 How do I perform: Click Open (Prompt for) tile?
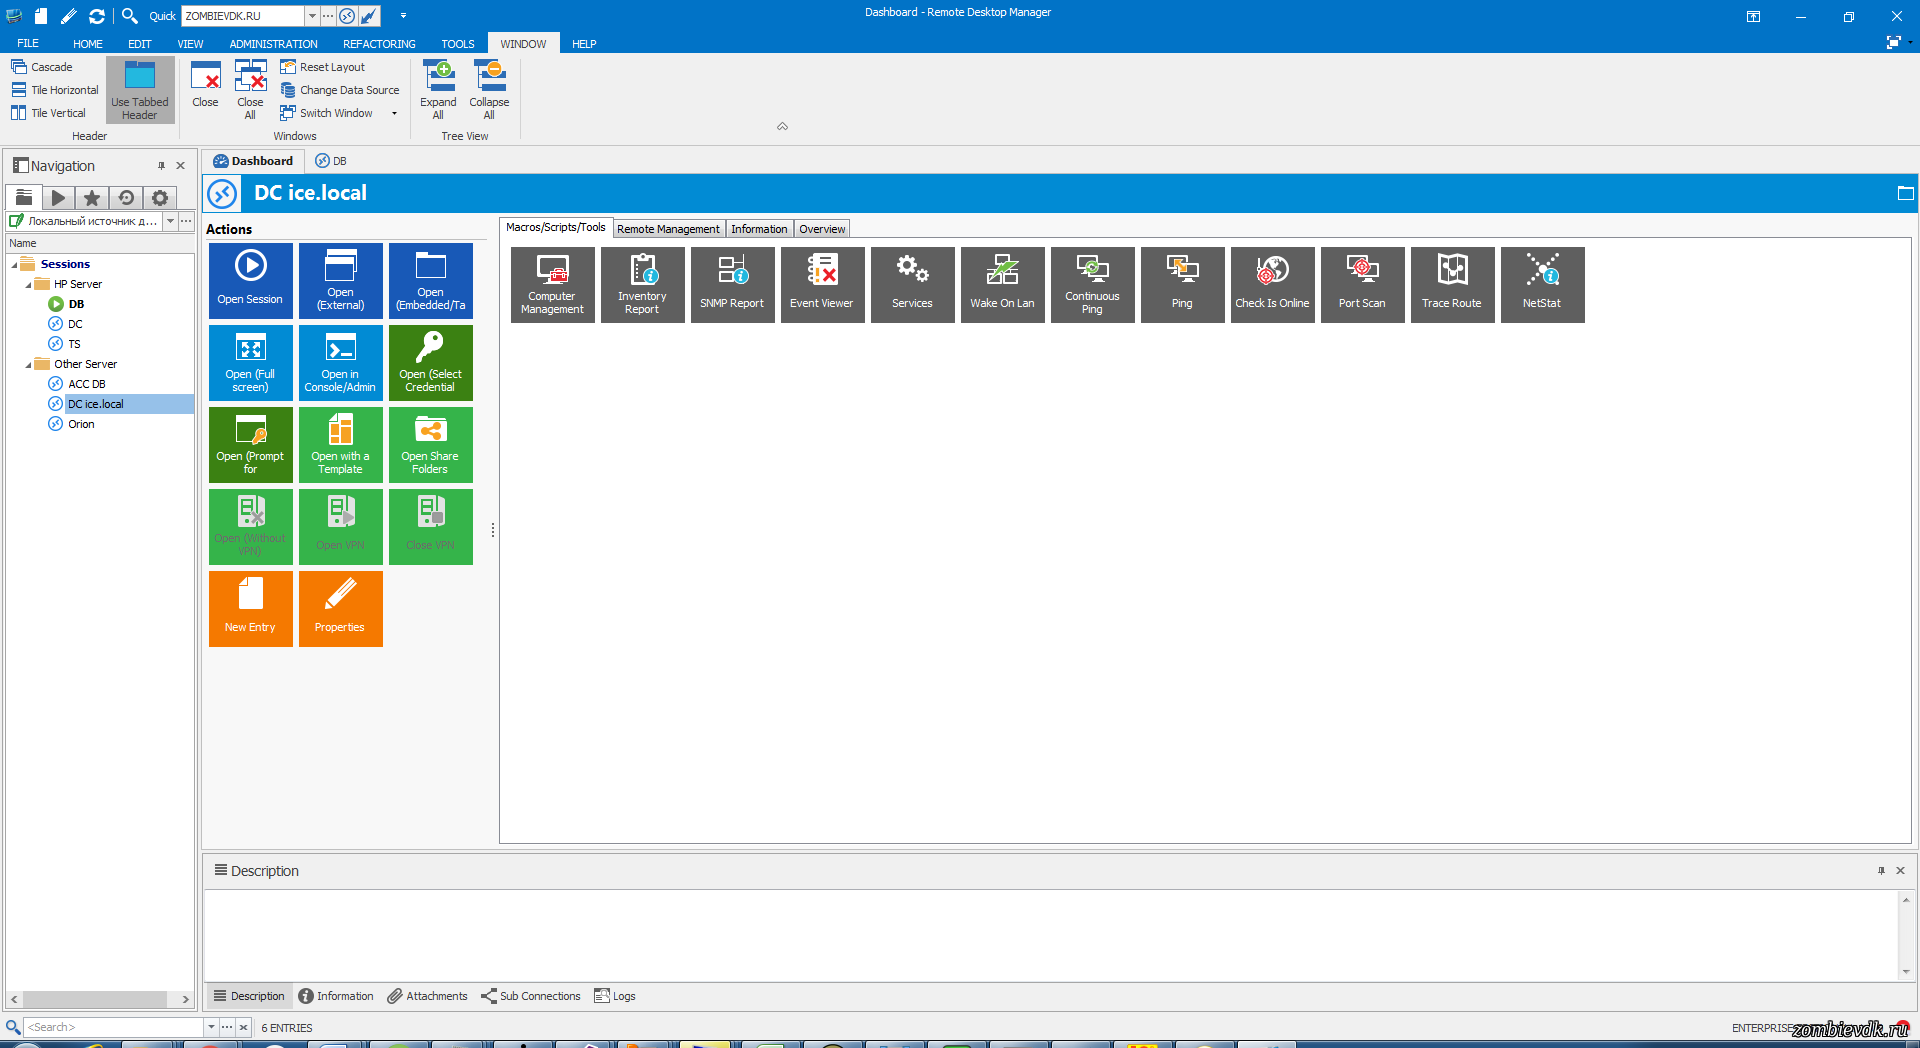pos(251,445)
